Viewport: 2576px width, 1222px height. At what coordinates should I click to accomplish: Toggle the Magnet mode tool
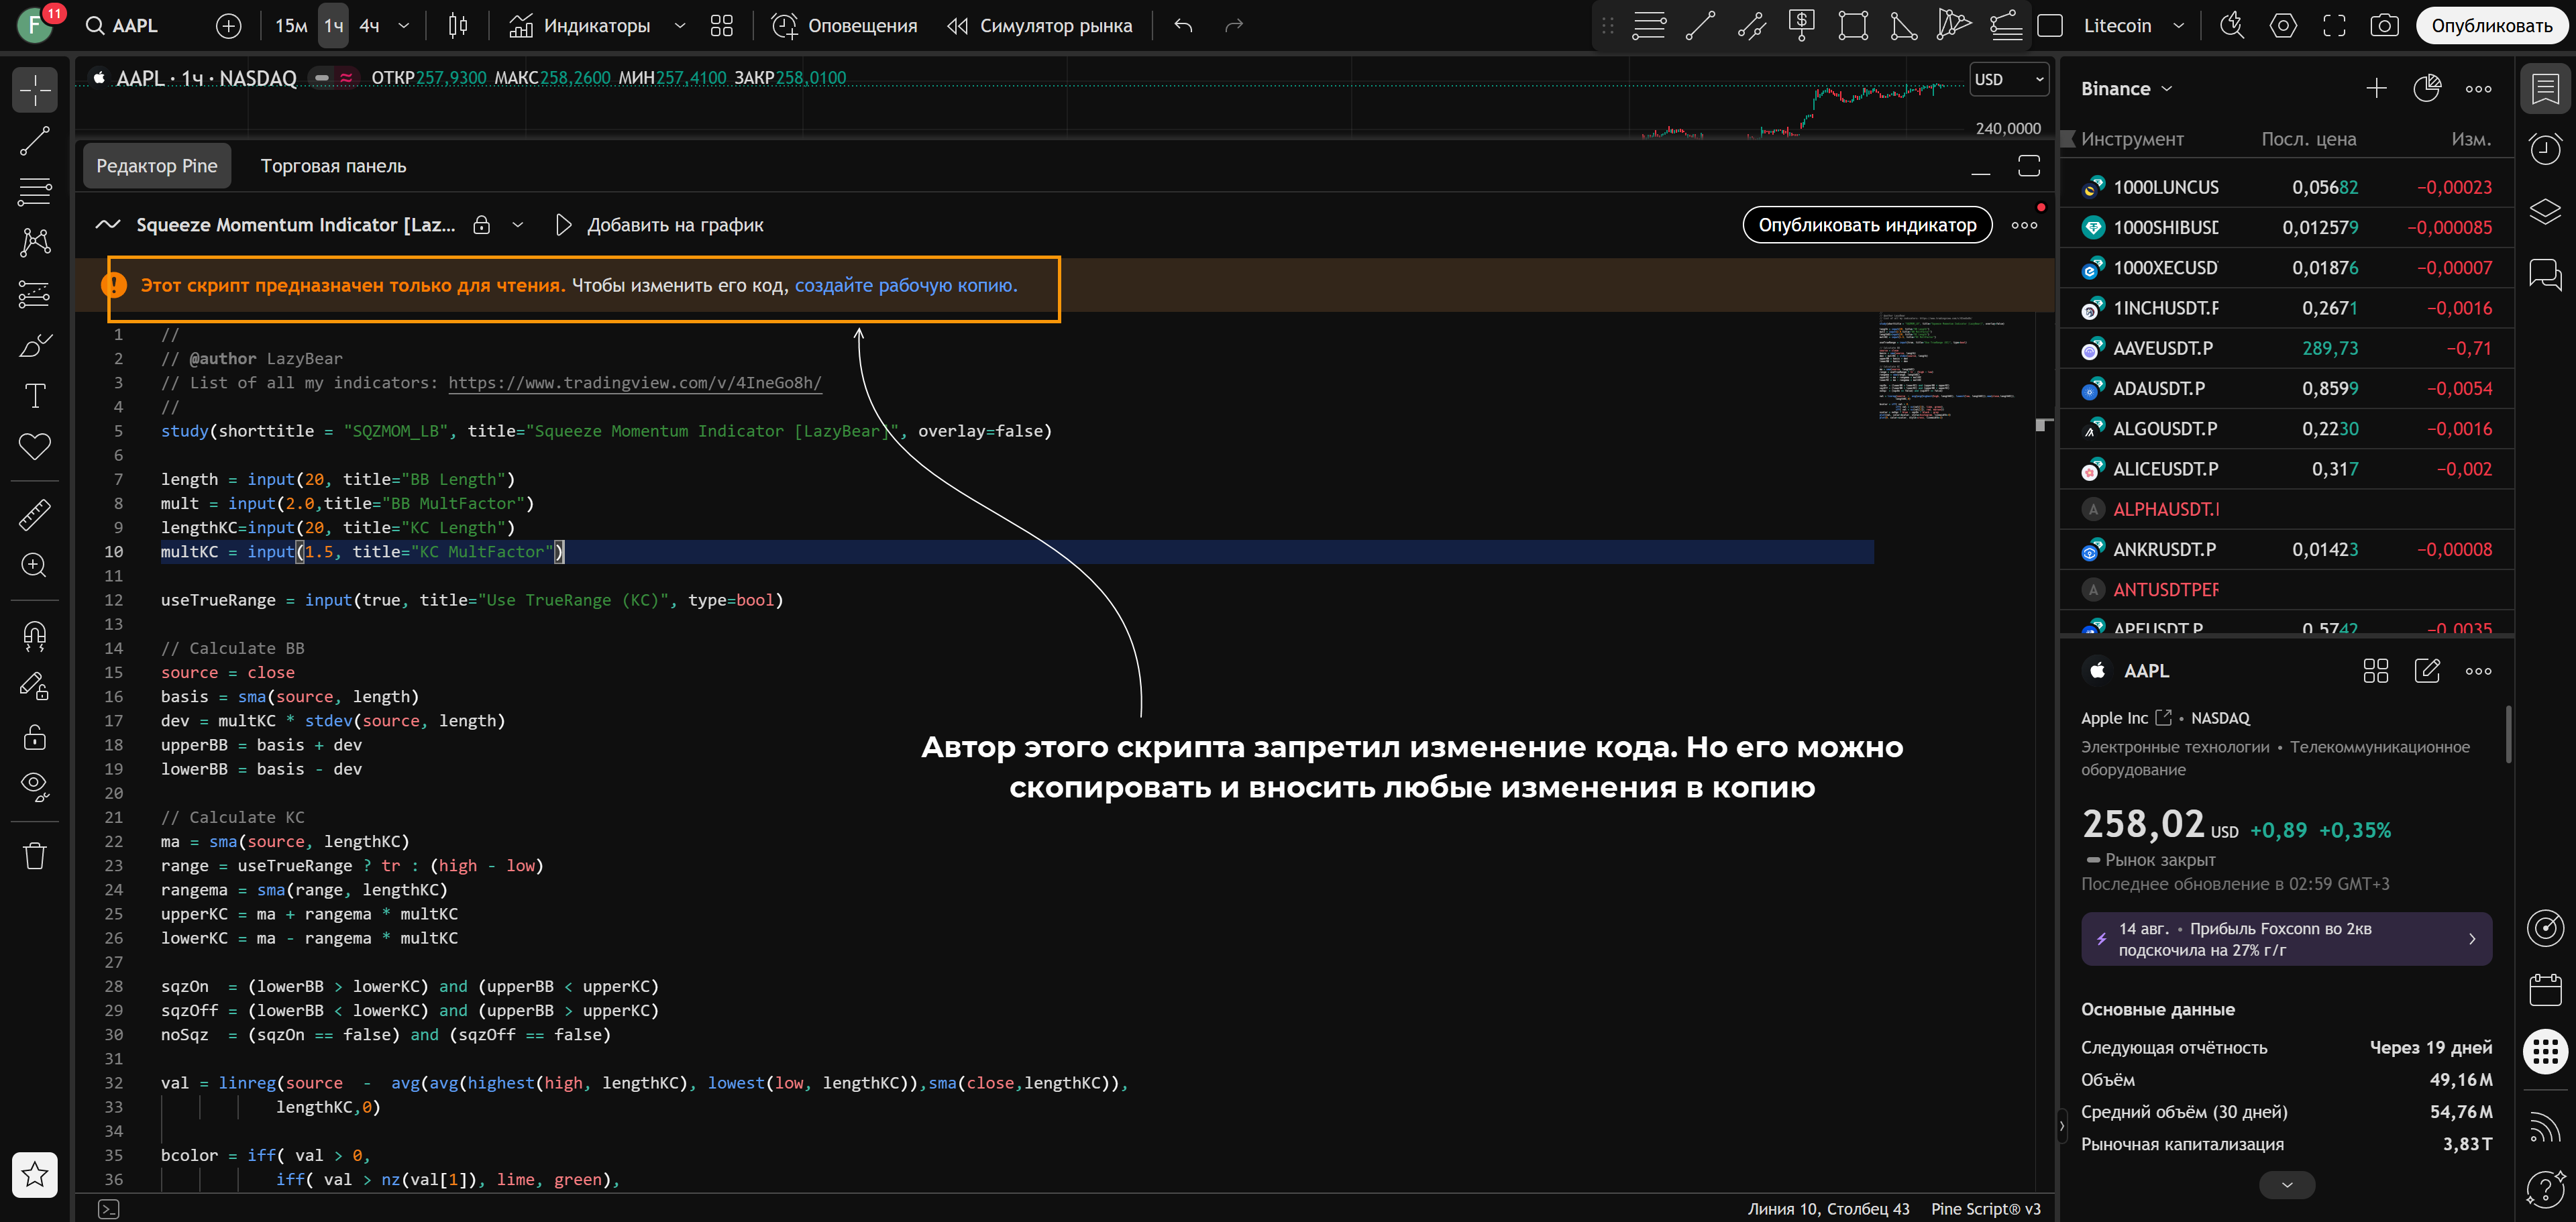pos(35,636)
